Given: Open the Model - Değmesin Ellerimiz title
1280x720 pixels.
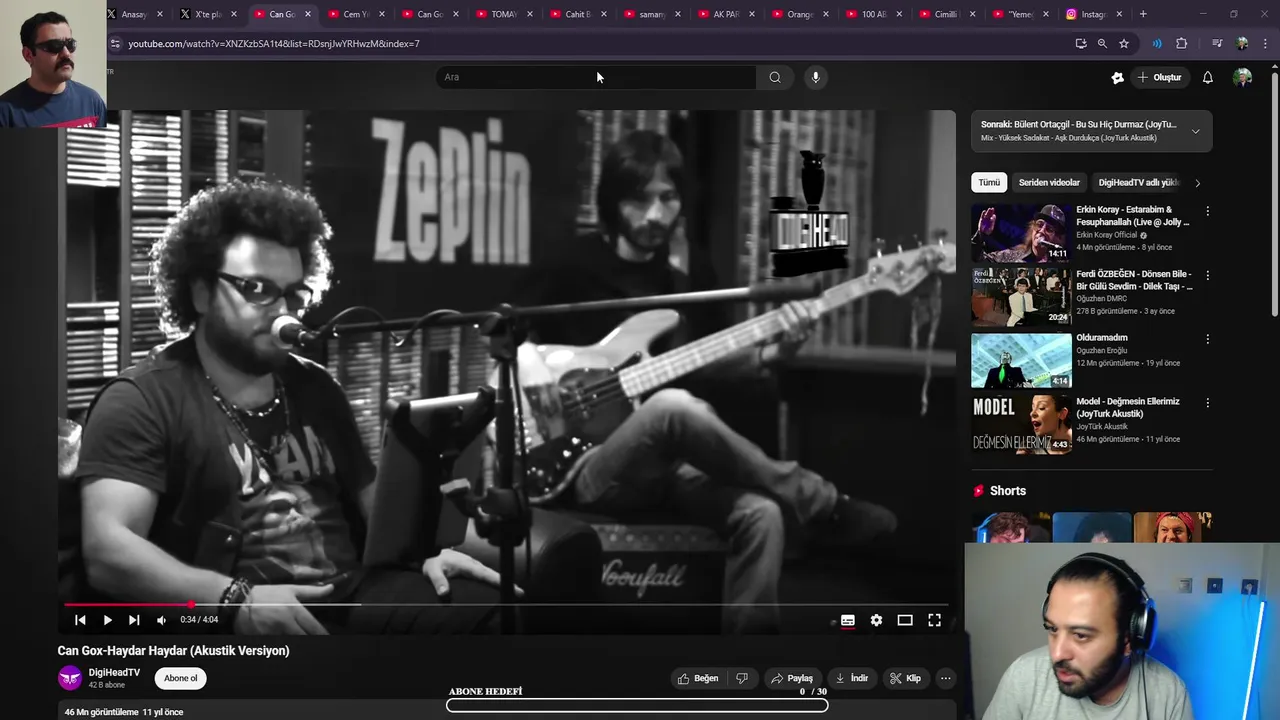Looking at the screenshot, I should [1128, 407].
